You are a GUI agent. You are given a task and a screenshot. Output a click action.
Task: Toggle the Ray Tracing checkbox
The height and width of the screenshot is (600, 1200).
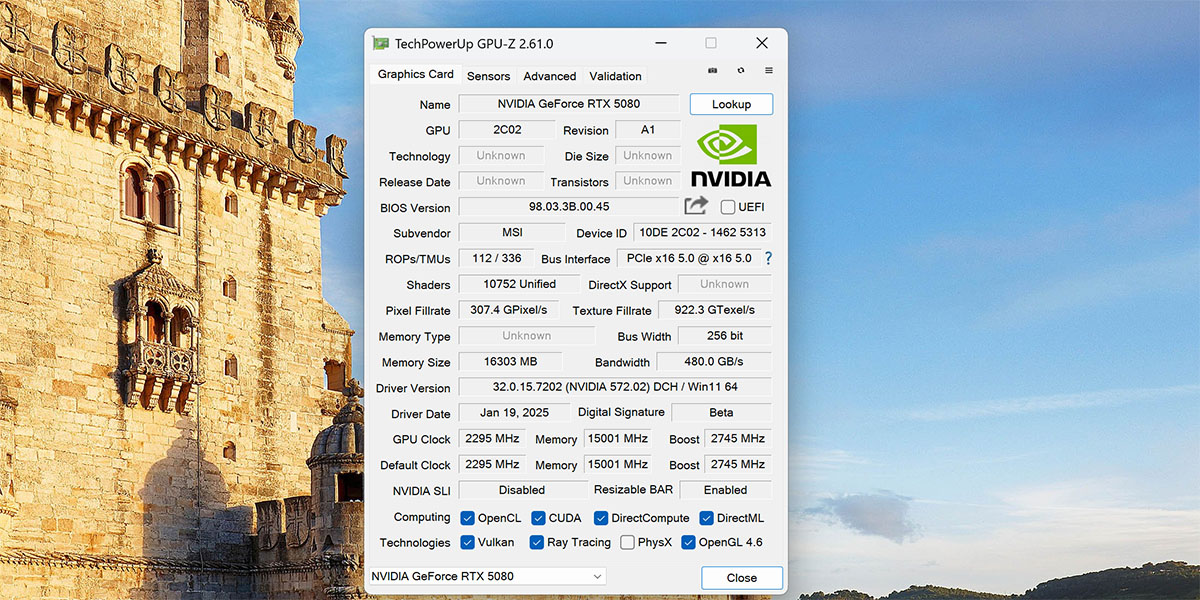click(x=537, y=542)
